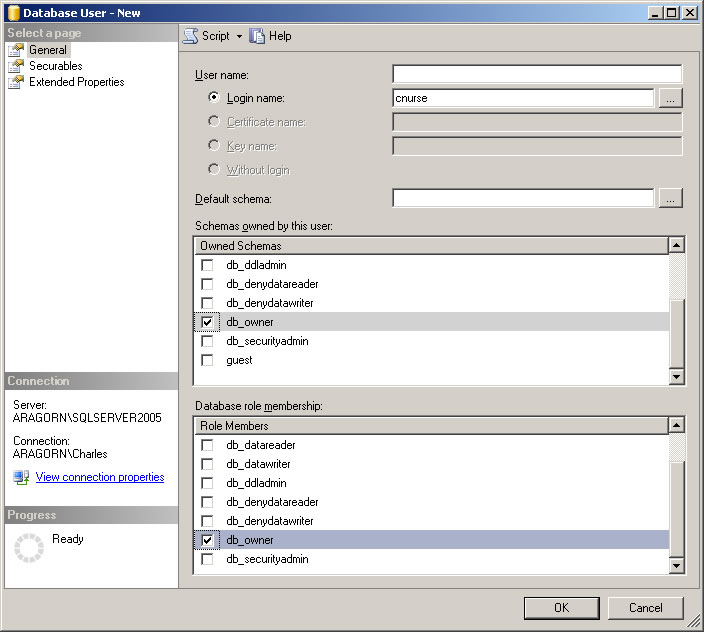Viewport: 704px width, 632px height.
Task: Click View connection properties link
Action: coord(100,478)
